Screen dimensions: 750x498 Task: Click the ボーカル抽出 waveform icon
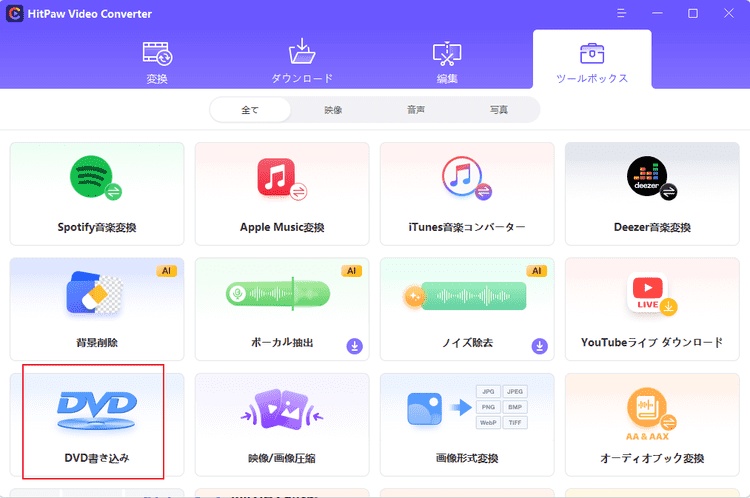278,293
